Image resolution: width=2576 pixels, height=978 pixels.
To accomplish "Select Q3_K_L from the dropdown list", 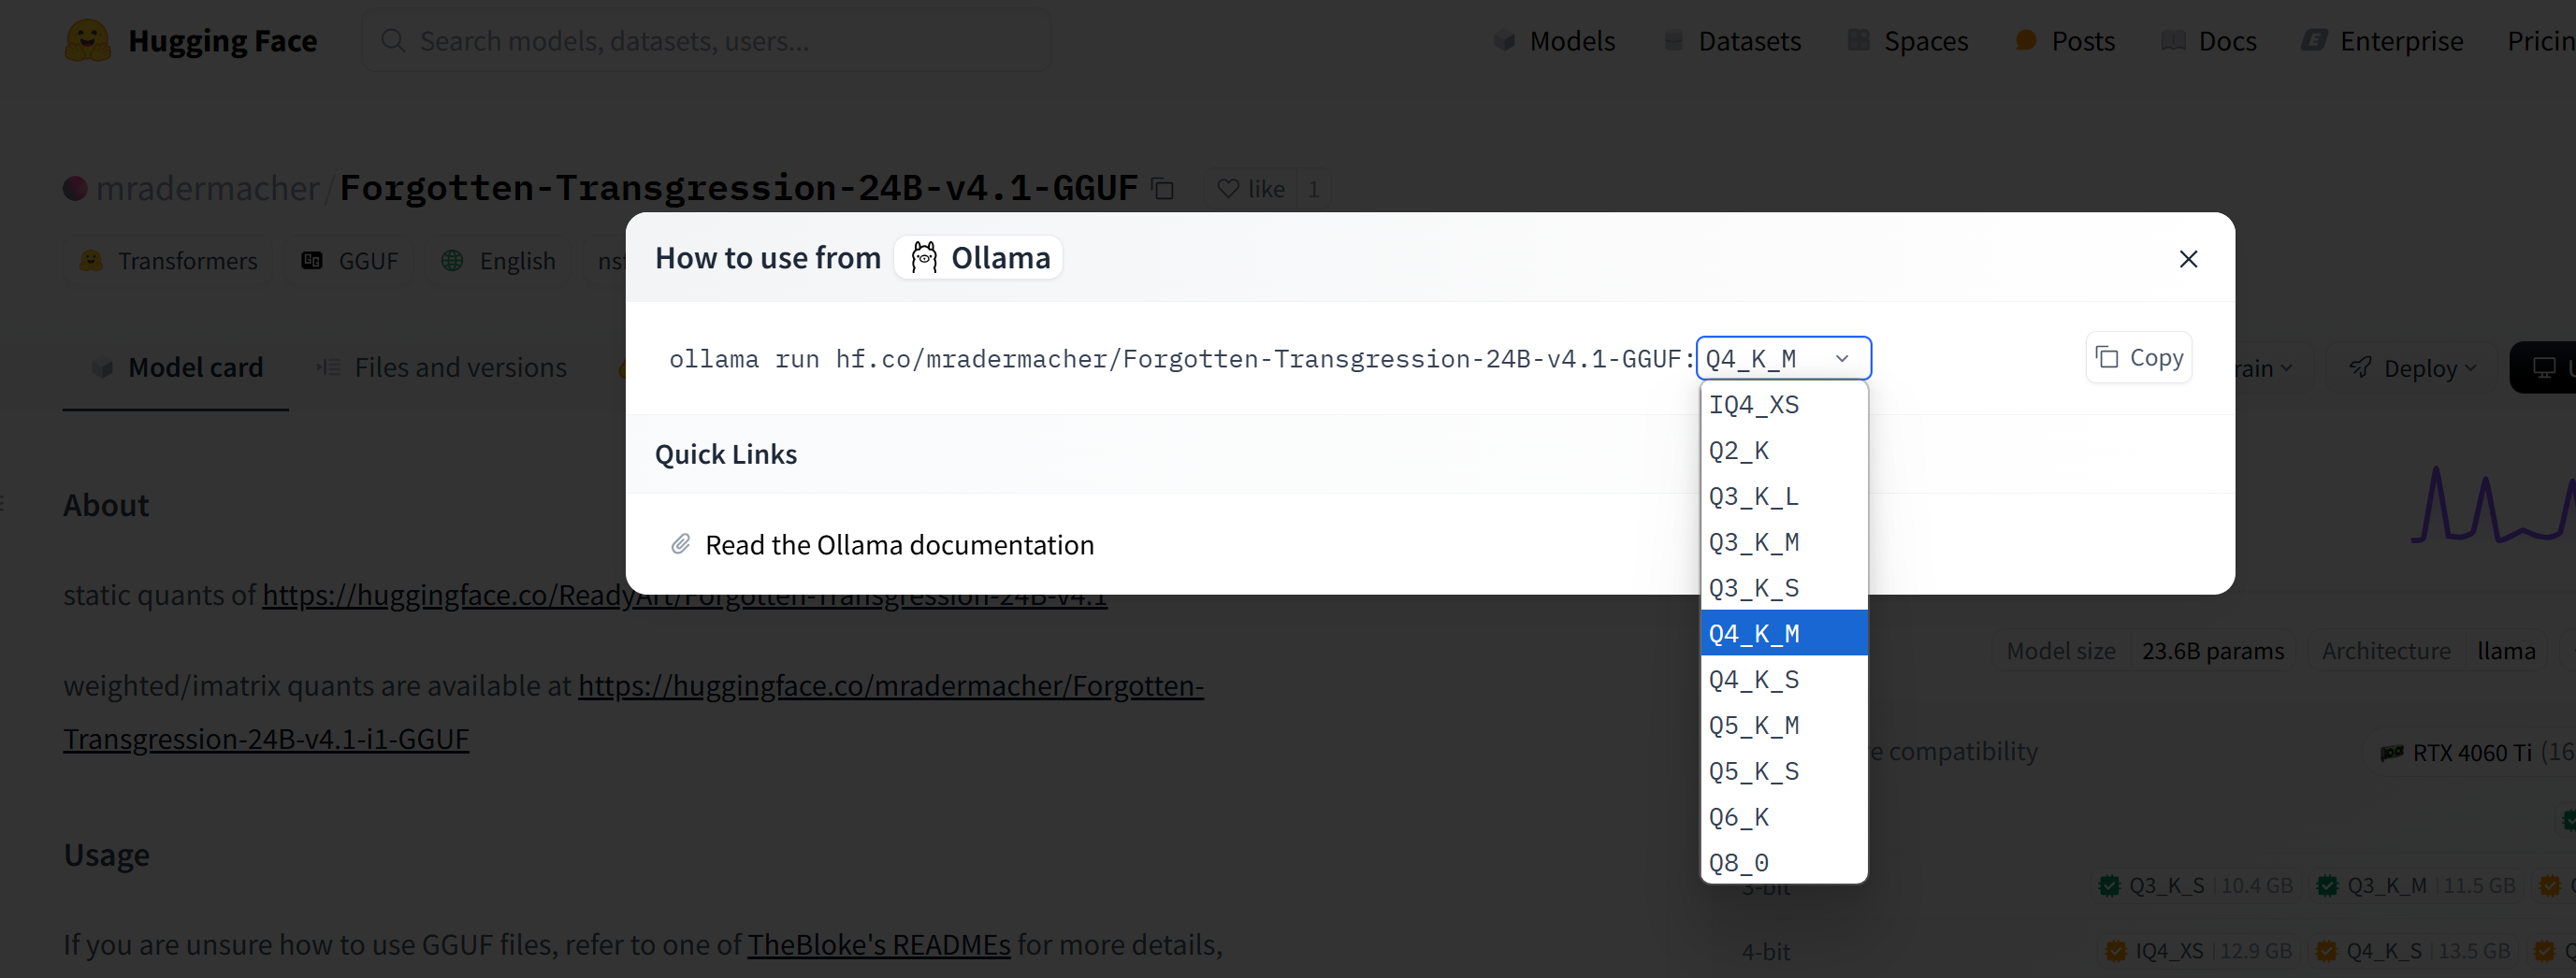I will click(1783, 496).
